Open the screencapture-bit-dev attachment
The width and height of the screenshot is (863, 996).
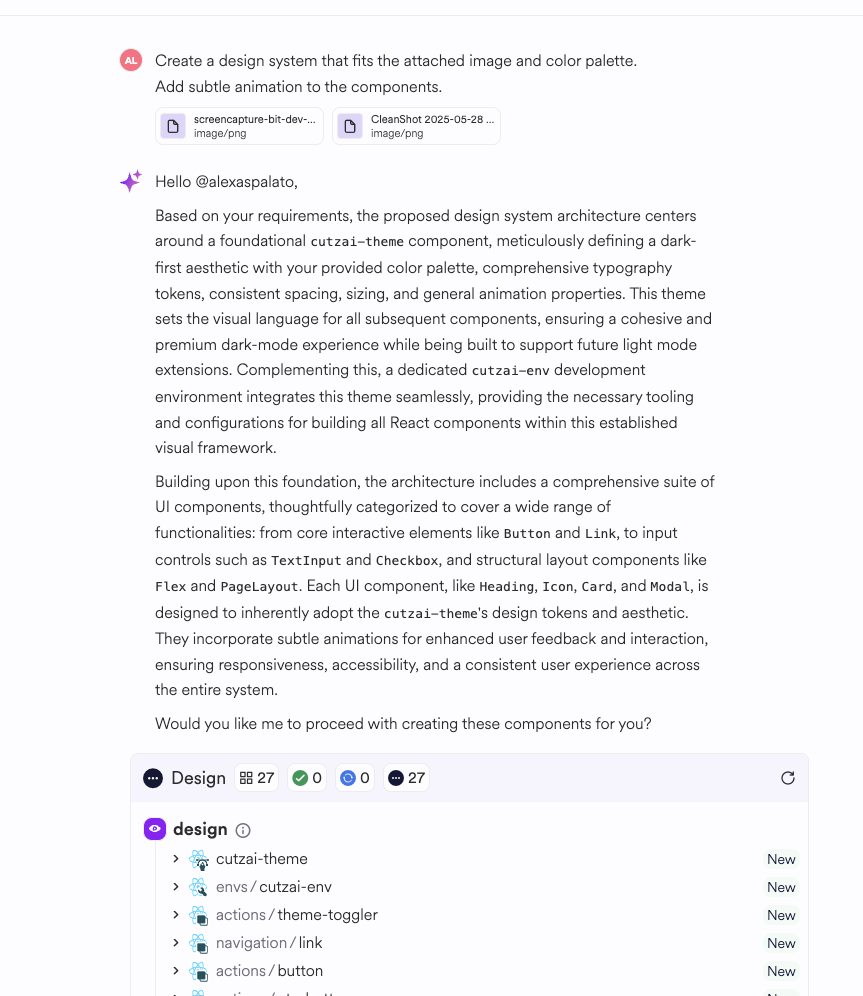pyautogui.click(x=240, y=126)
